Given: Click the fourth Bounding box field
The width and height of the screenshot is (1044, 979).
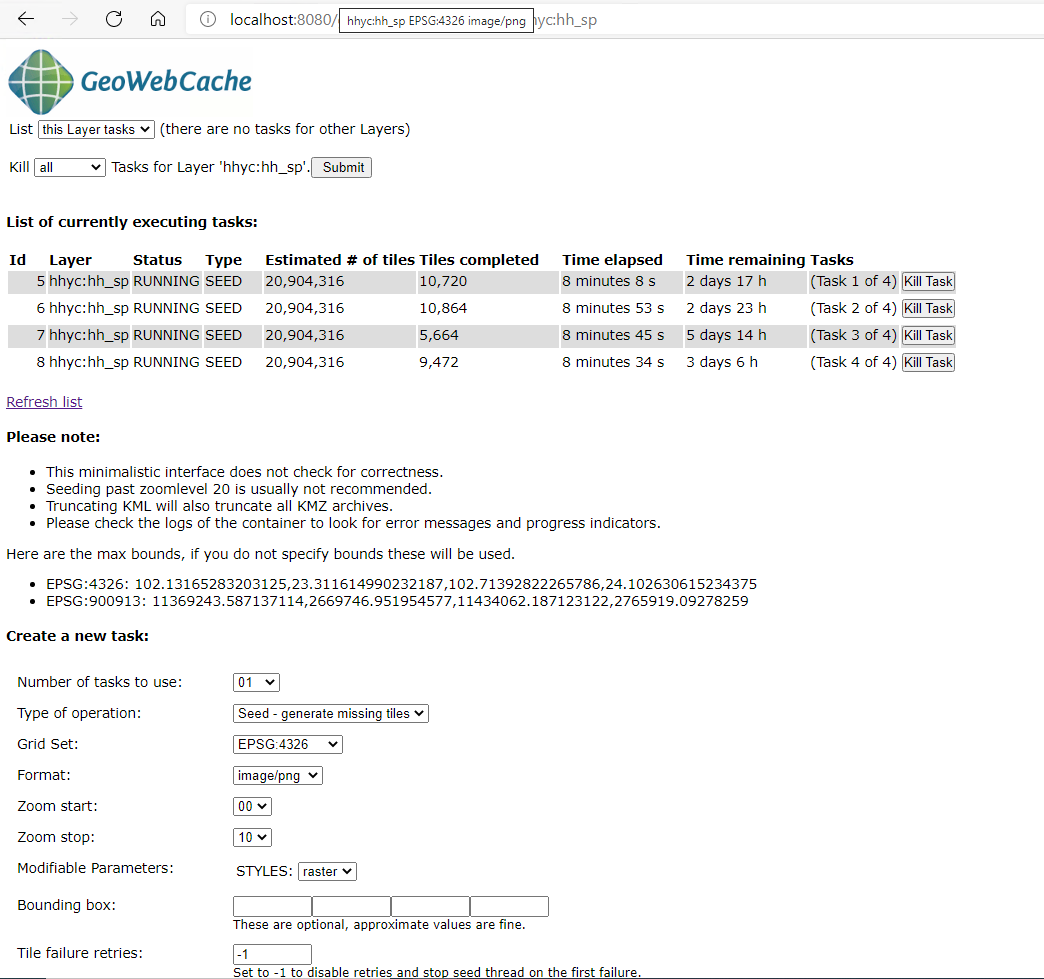Looking at the screenshot, I should (509, 906).
